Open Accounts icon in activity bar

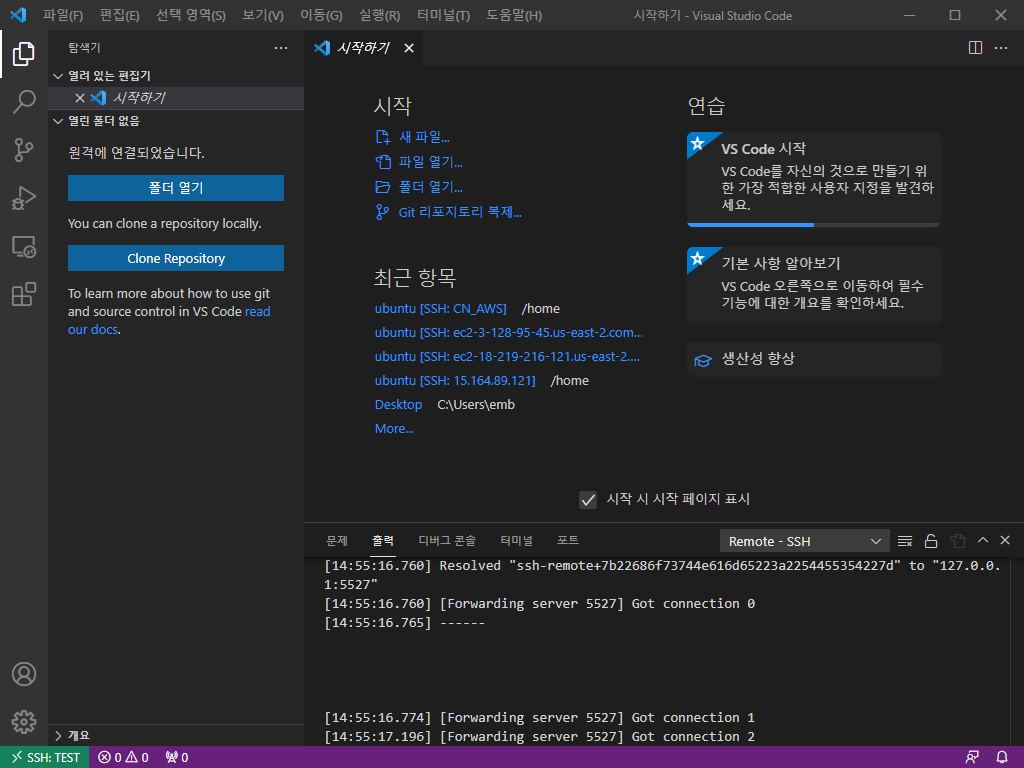(x=24, y=674)
